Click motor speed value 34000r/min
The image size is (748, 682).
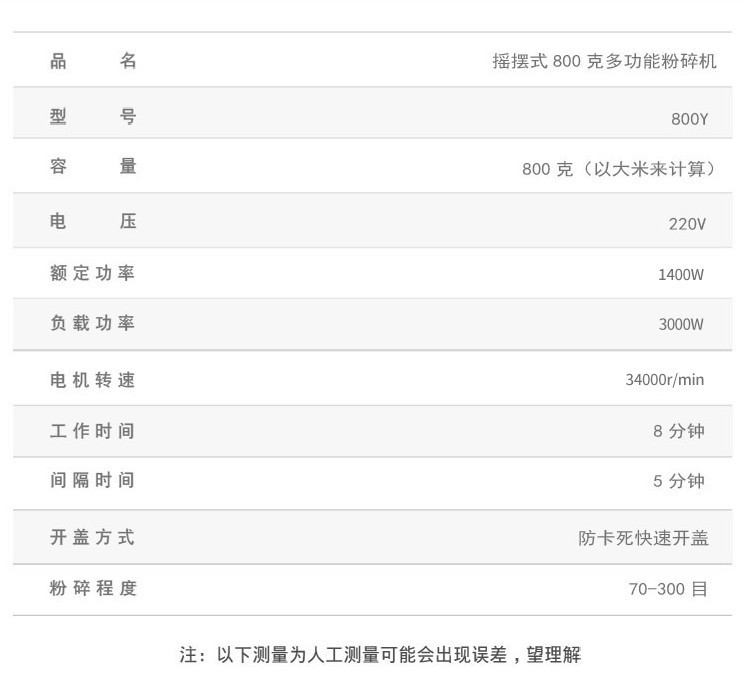coord(665,380)
